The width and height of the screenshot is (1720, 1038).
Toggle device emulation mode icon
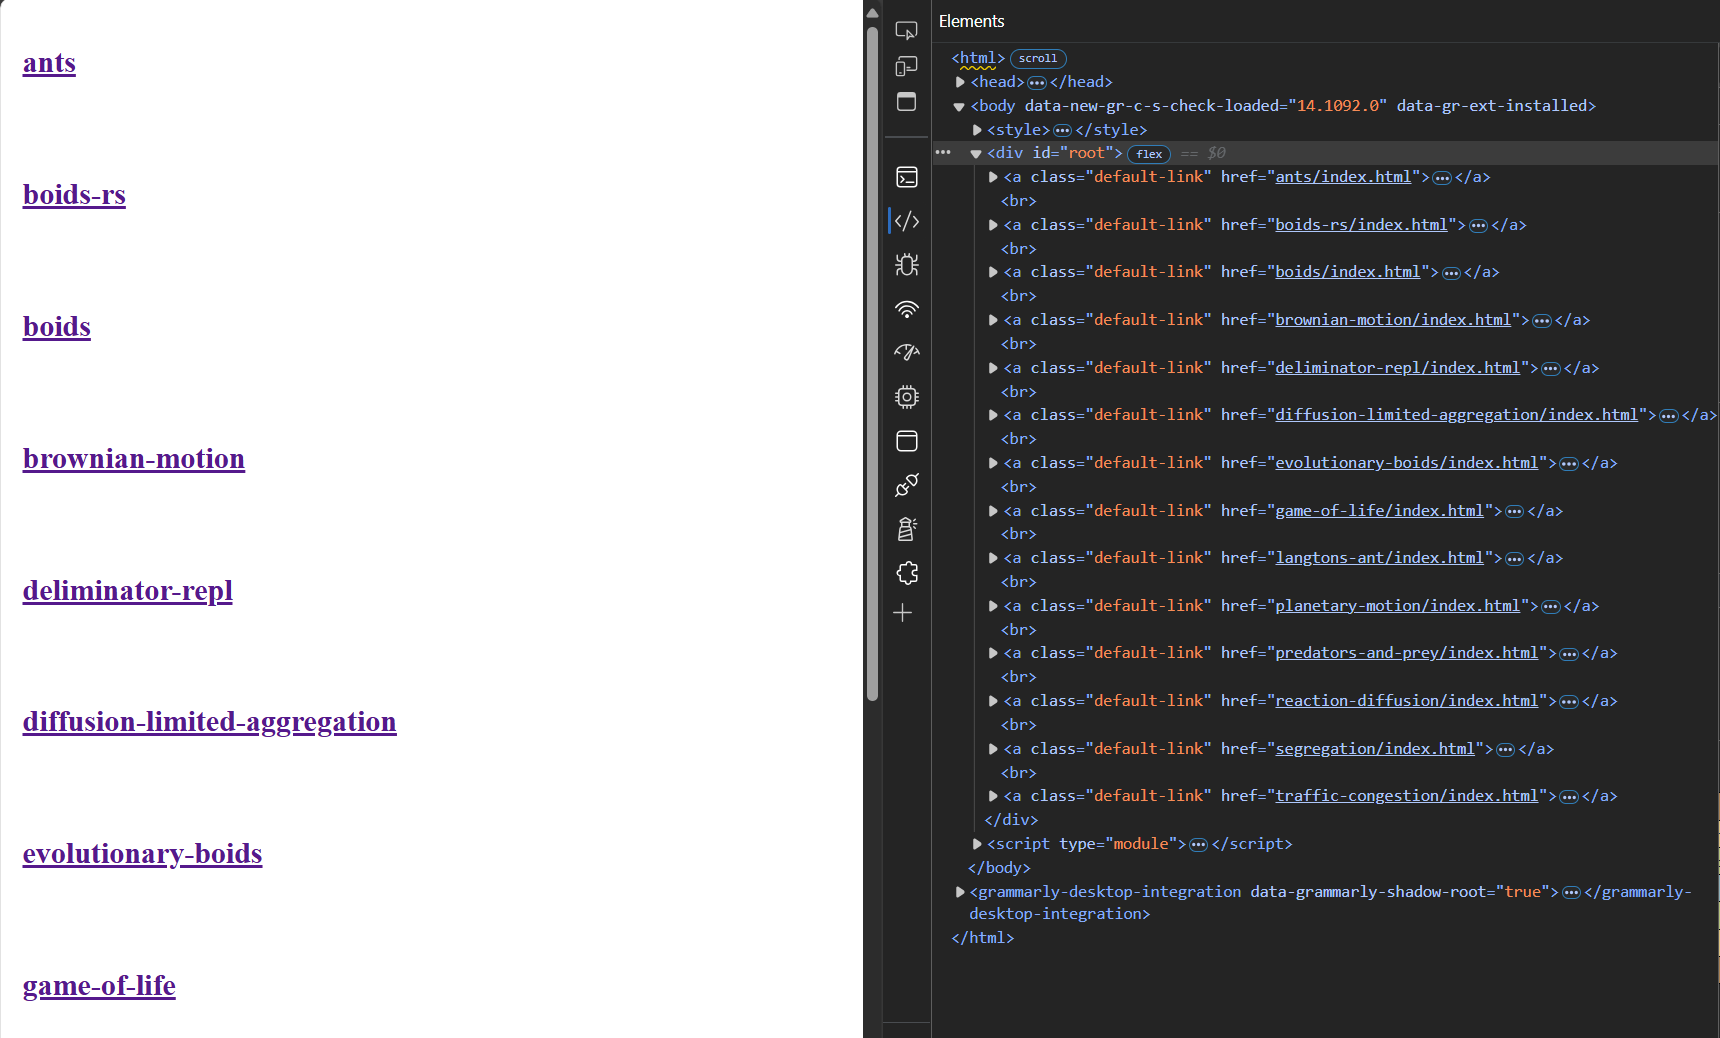click(x=906, y=66)
